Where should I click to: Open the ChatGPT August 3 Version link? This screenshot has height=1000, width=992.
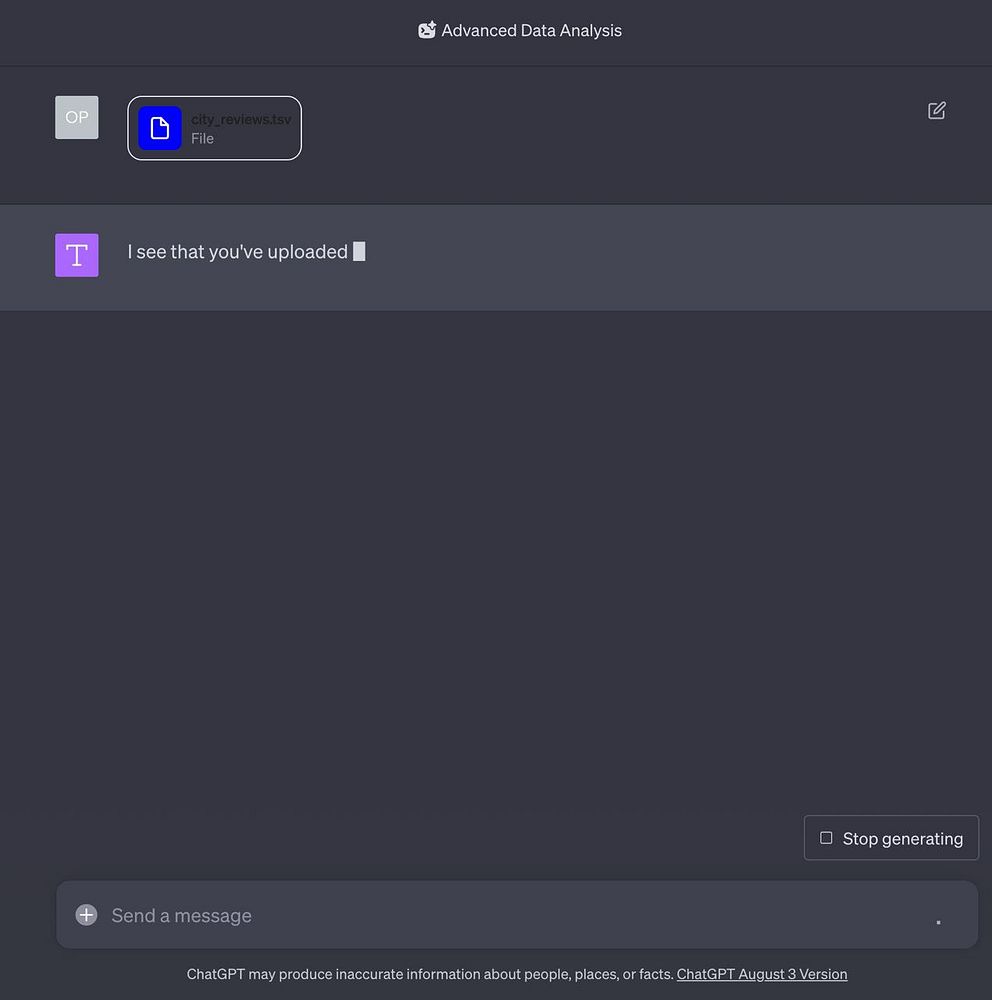[762, 974]
